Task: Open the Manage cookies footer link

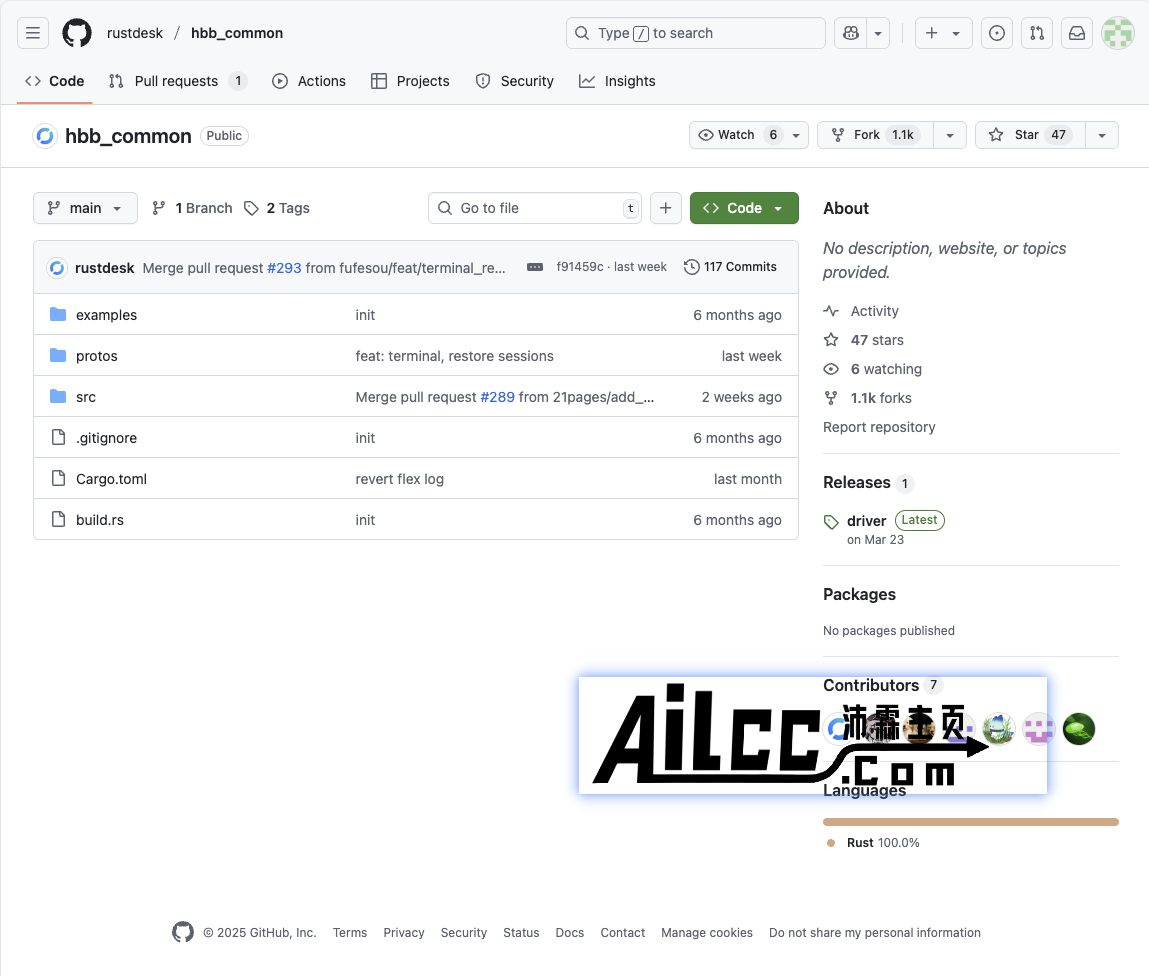Action: tap(706, 933)
